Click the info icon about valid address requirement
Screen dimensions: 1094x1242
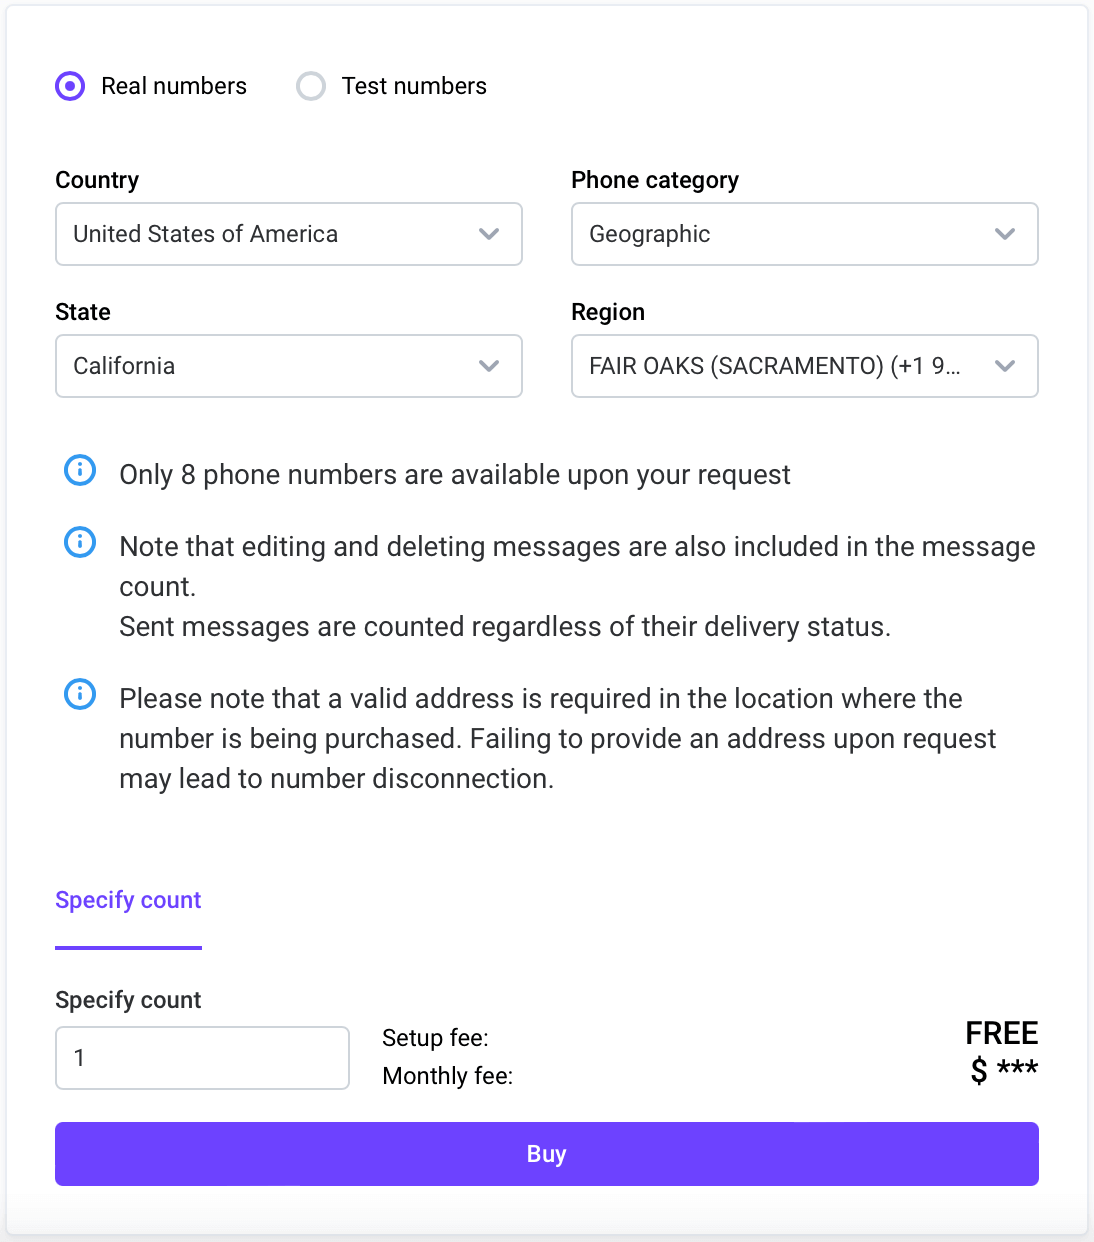80,694
